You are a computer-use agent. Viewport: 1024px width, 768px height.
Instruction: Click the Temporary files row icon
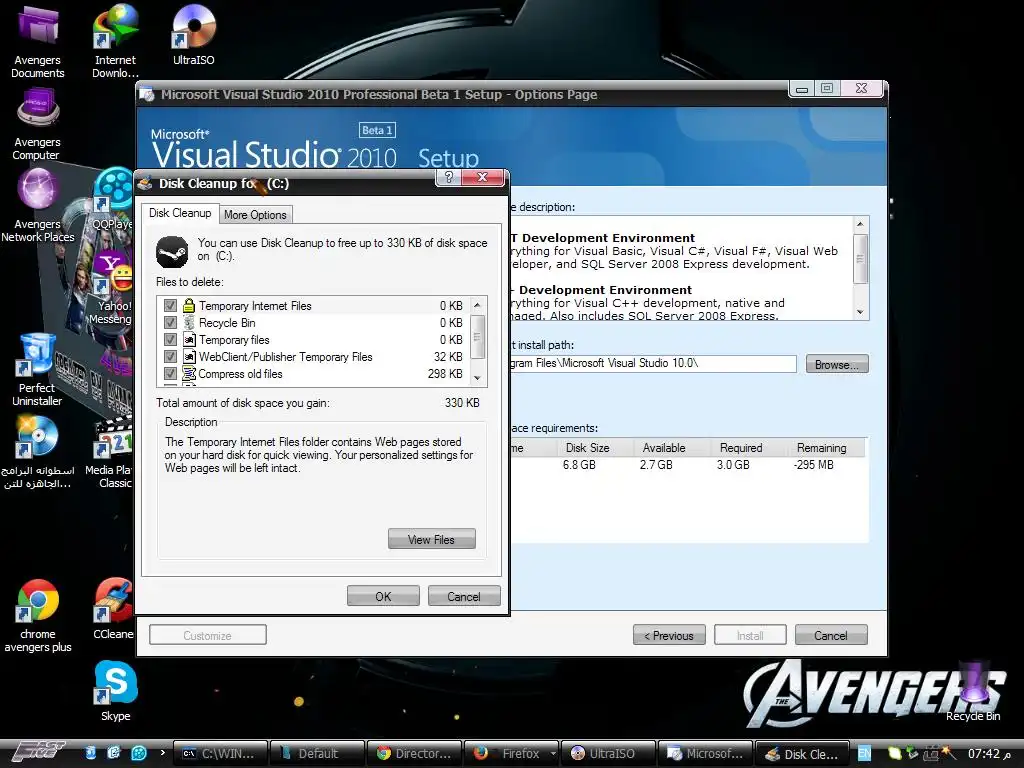coord(189,340)
